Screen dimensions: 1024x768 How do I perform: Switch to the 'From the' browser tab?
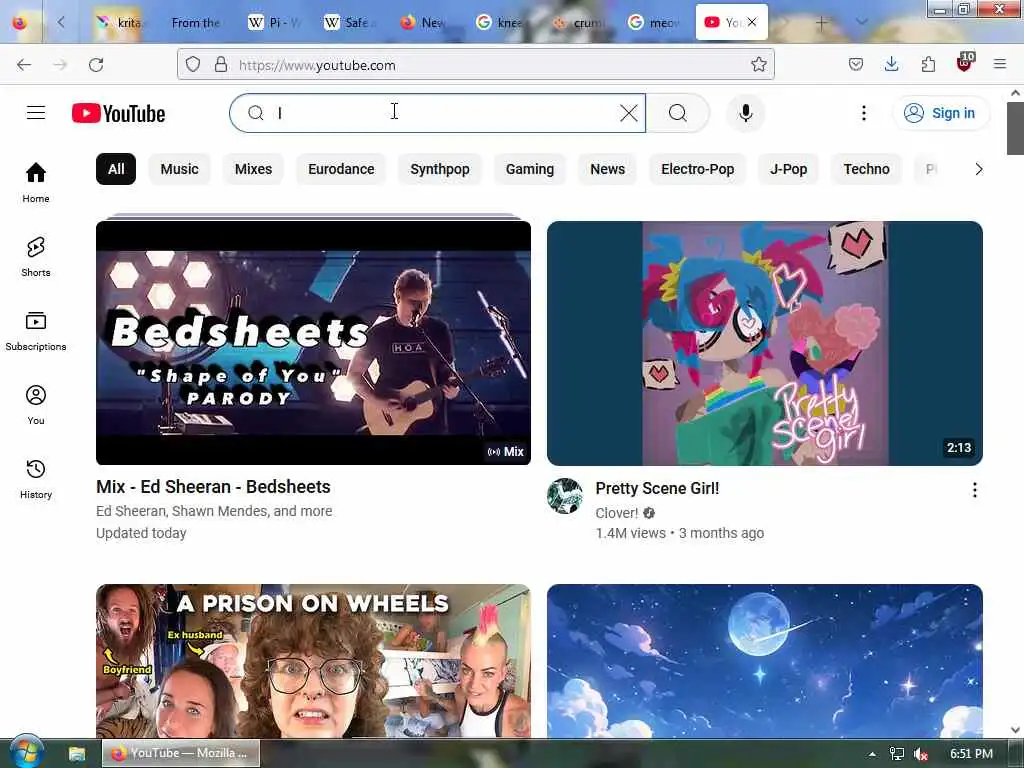(195, 23)
